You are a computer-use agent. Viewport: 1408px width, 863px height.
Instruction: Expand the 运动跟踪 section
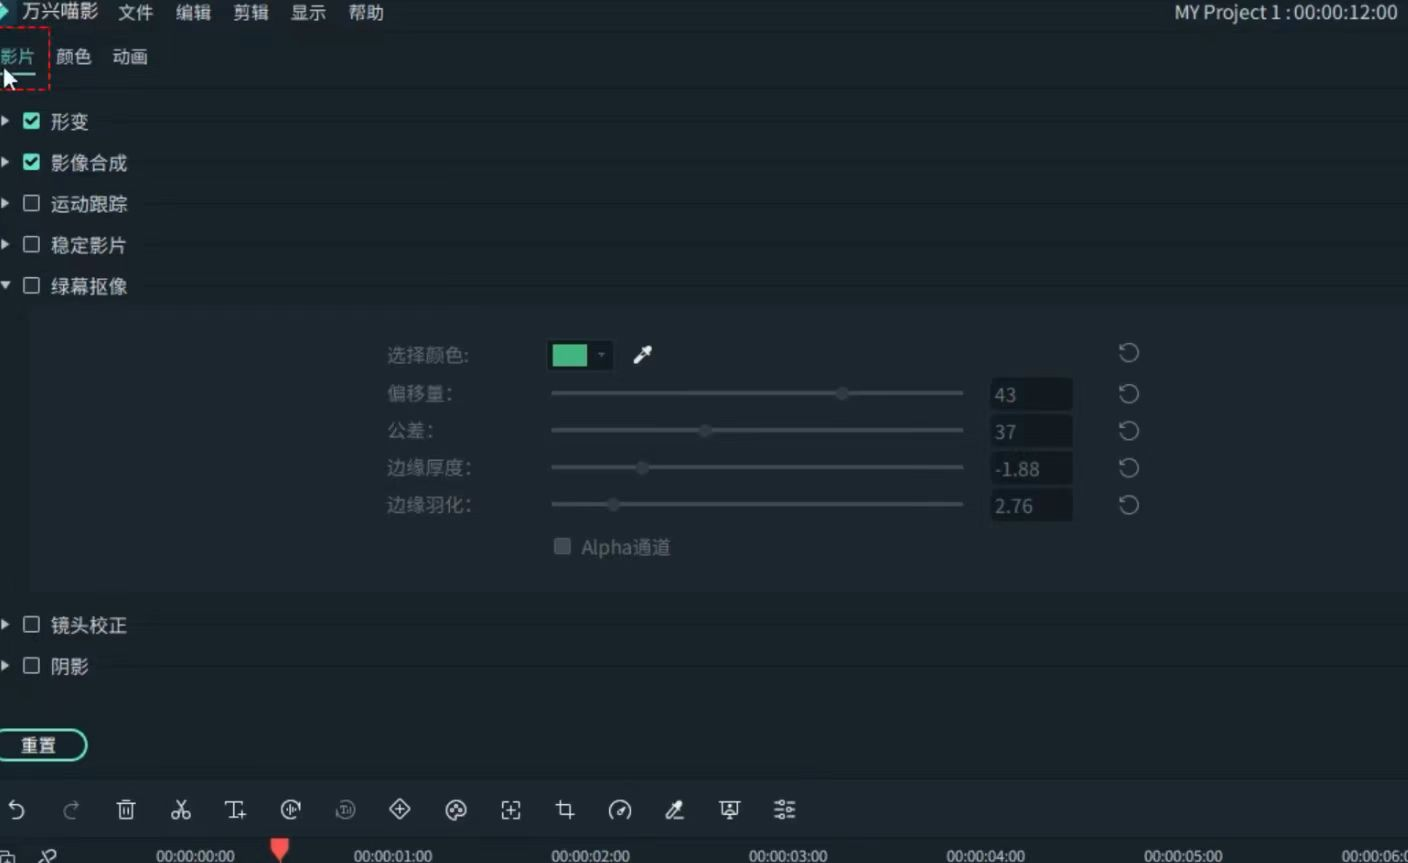click(x=6, y=203)
